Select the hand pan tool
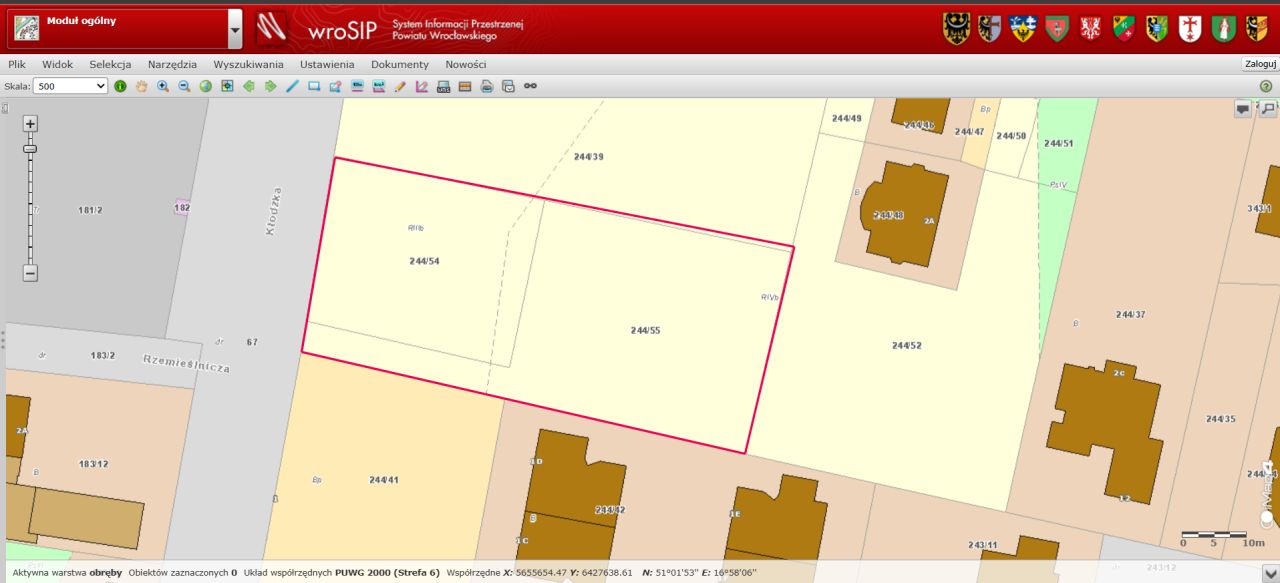1280x583 pixels. [141, 86]
